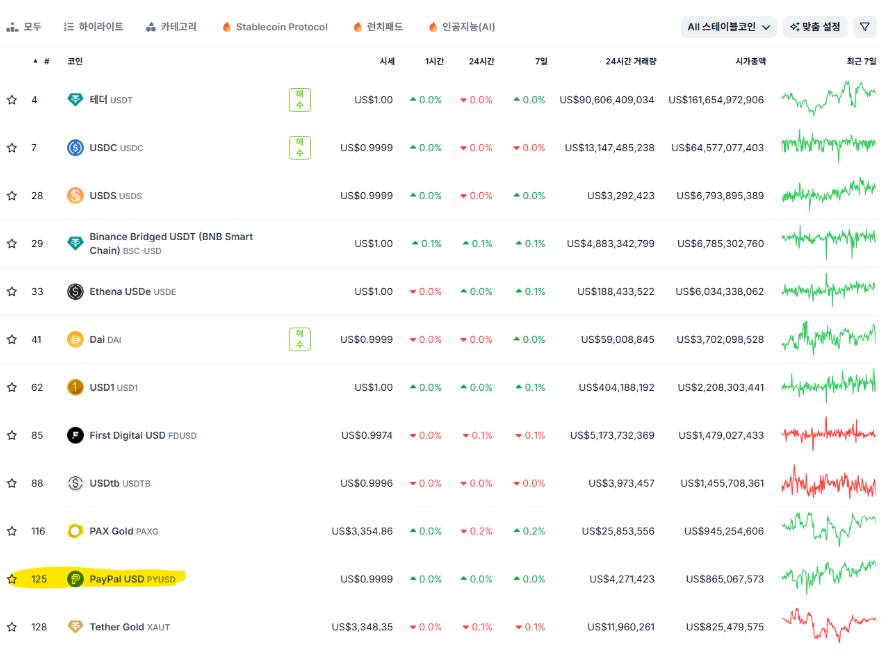Click the USDC coin logo
This screenshot has height=656, width=889.
coord(75,147)
